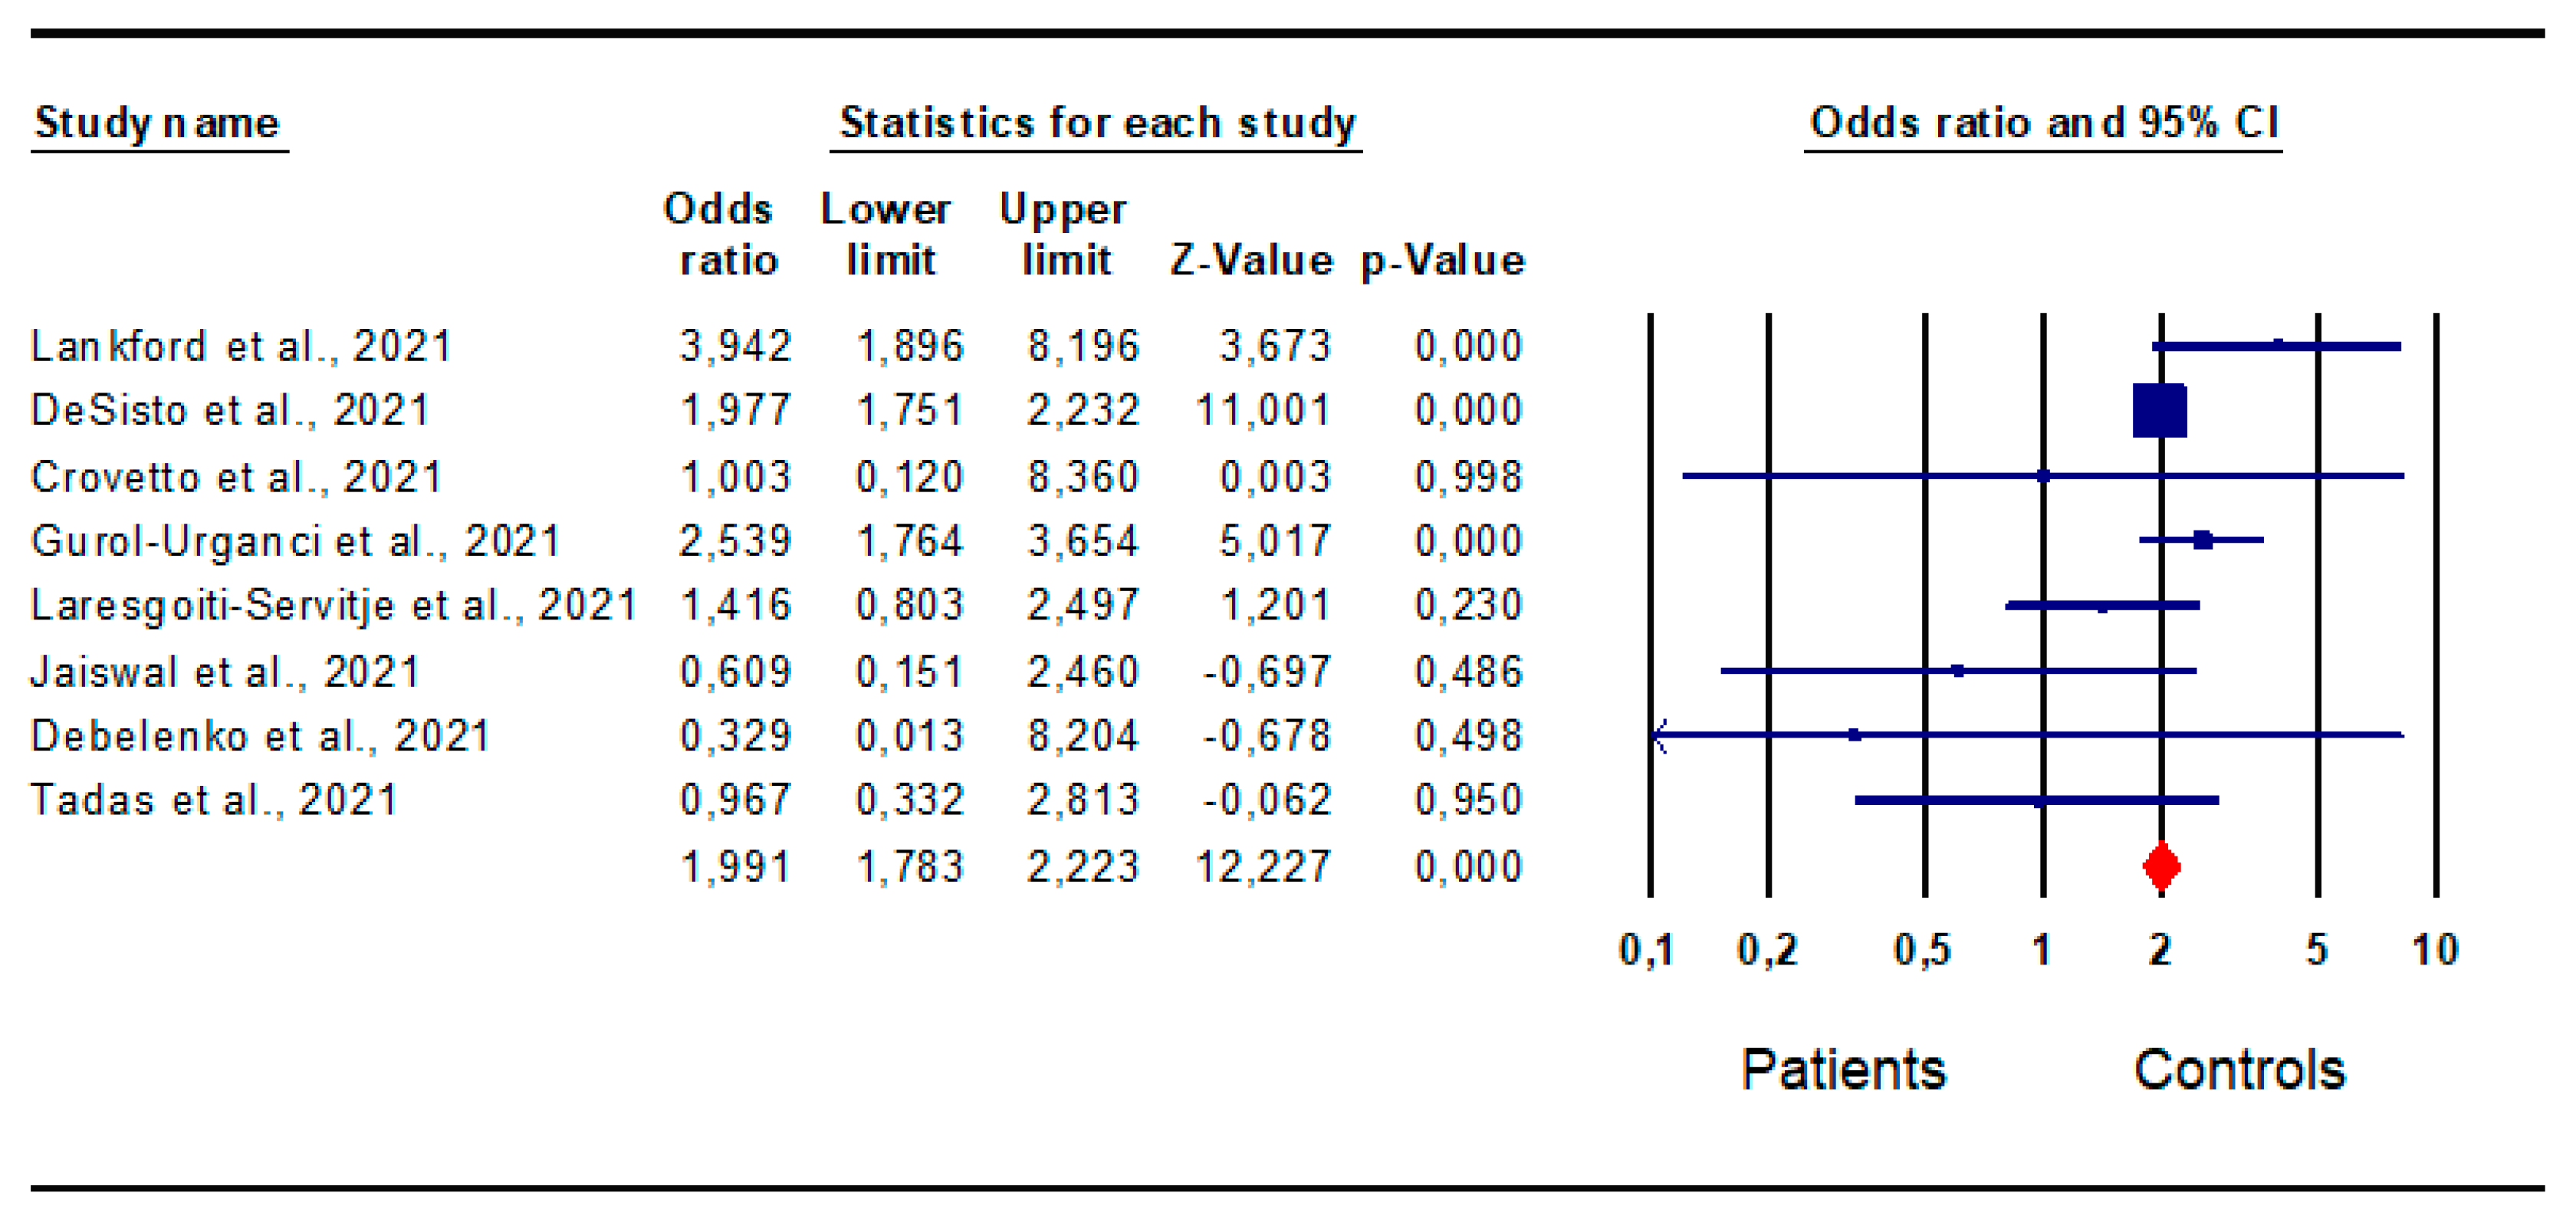Click the "Statistics for each study" heading
Screen dimensions: 2576x1219
click(x=1097, y=123)
